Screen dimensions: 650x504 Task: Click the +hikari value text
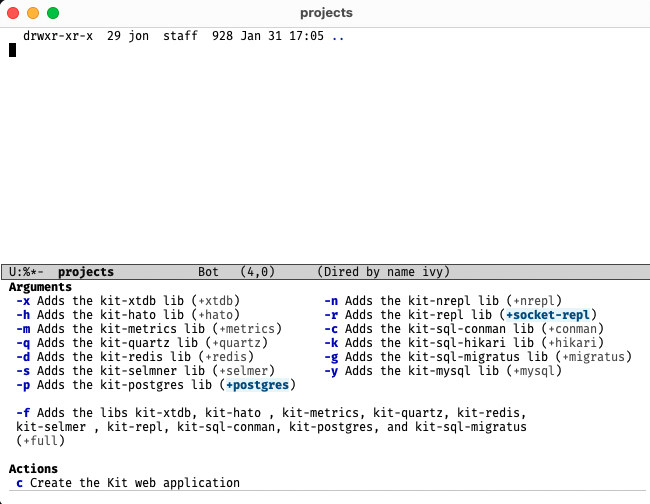point(572,343)
